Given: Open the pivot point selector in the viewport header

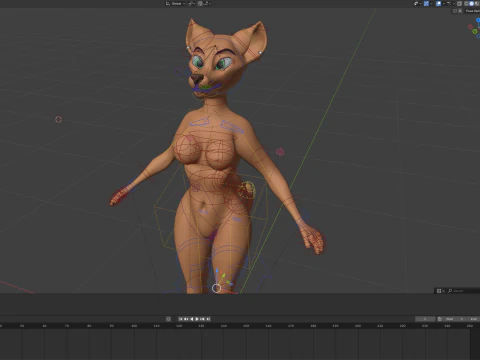Looking at the screenshot, I should (192, 3).
